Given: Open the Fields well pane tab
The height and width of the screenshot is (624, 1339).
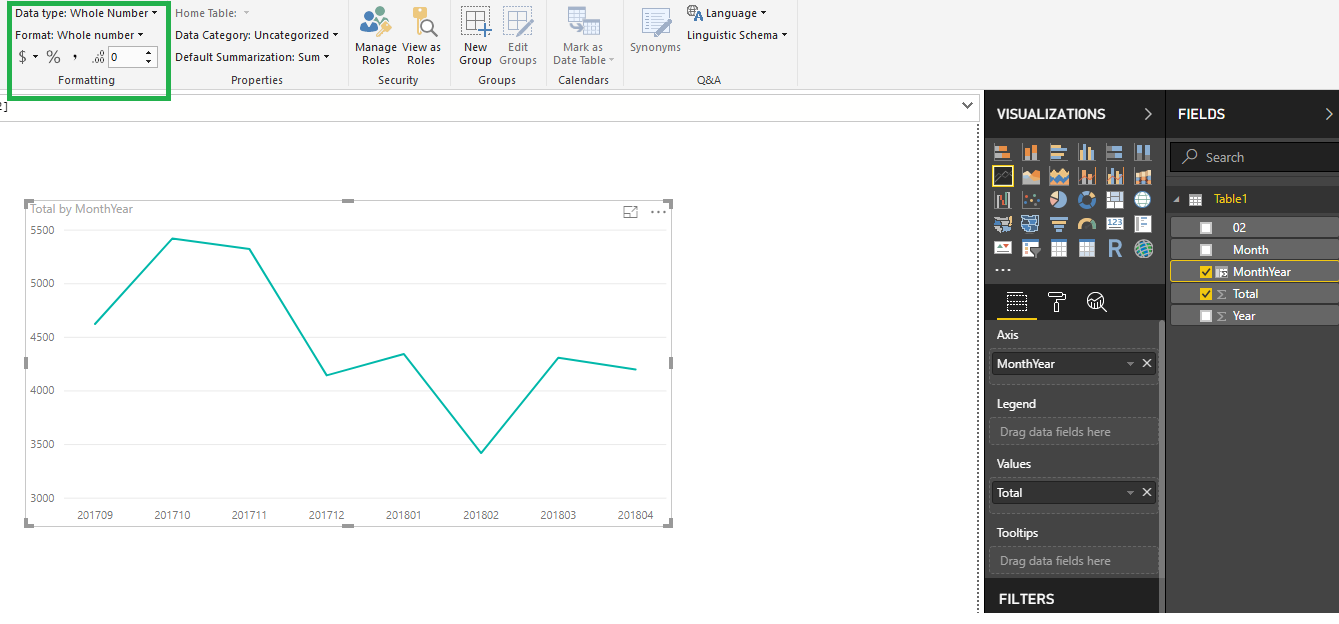Looking at the screenshot, I should click(1016, 302).
